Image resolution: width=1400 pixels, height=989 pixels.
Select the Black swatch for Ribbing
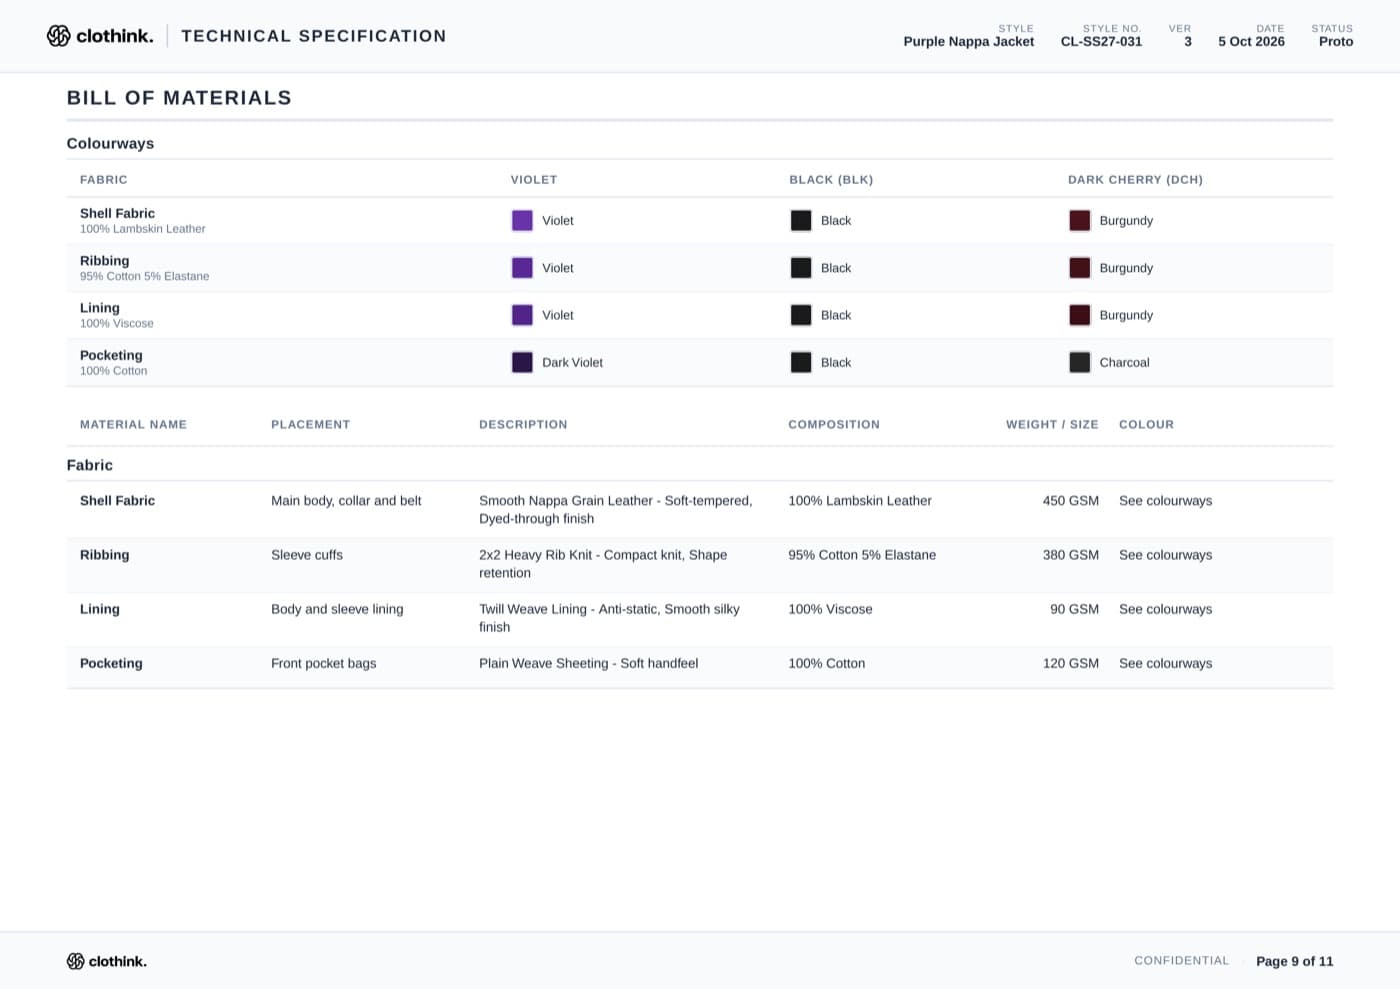coord(801,268)
